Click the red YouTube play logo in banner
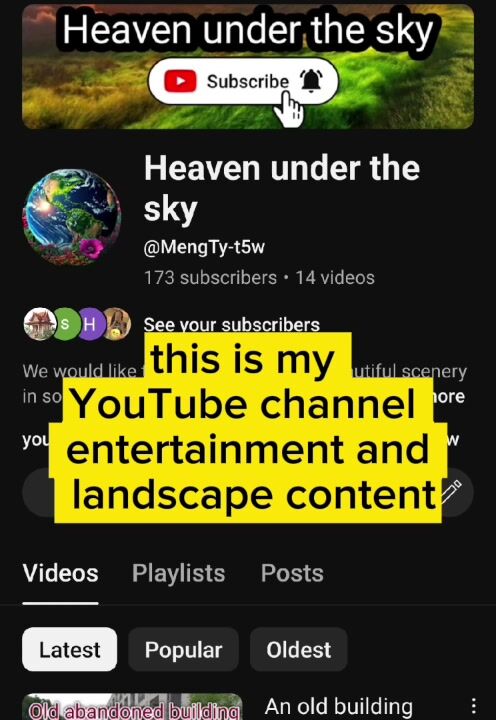This screenshot has height=720, width=496. click(x=180, y=81)
